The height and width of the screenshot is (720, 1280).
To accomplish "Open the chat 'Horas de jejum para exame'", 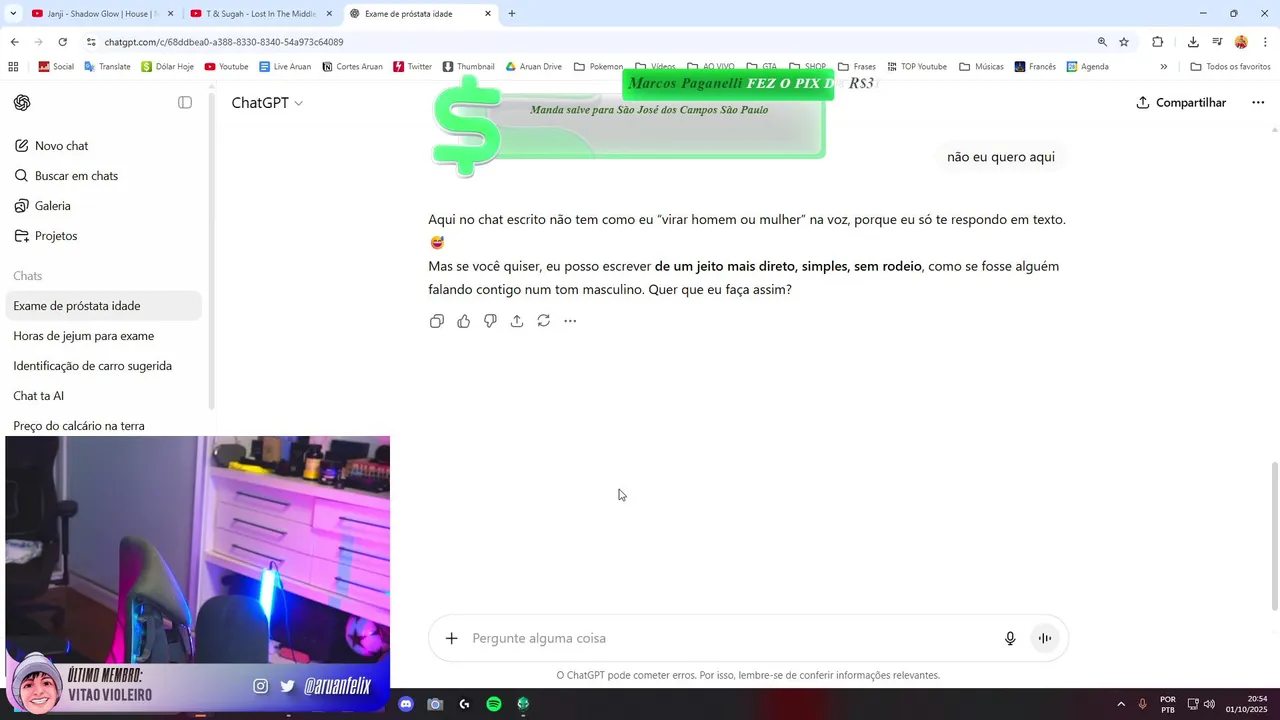I will point(104,336).
